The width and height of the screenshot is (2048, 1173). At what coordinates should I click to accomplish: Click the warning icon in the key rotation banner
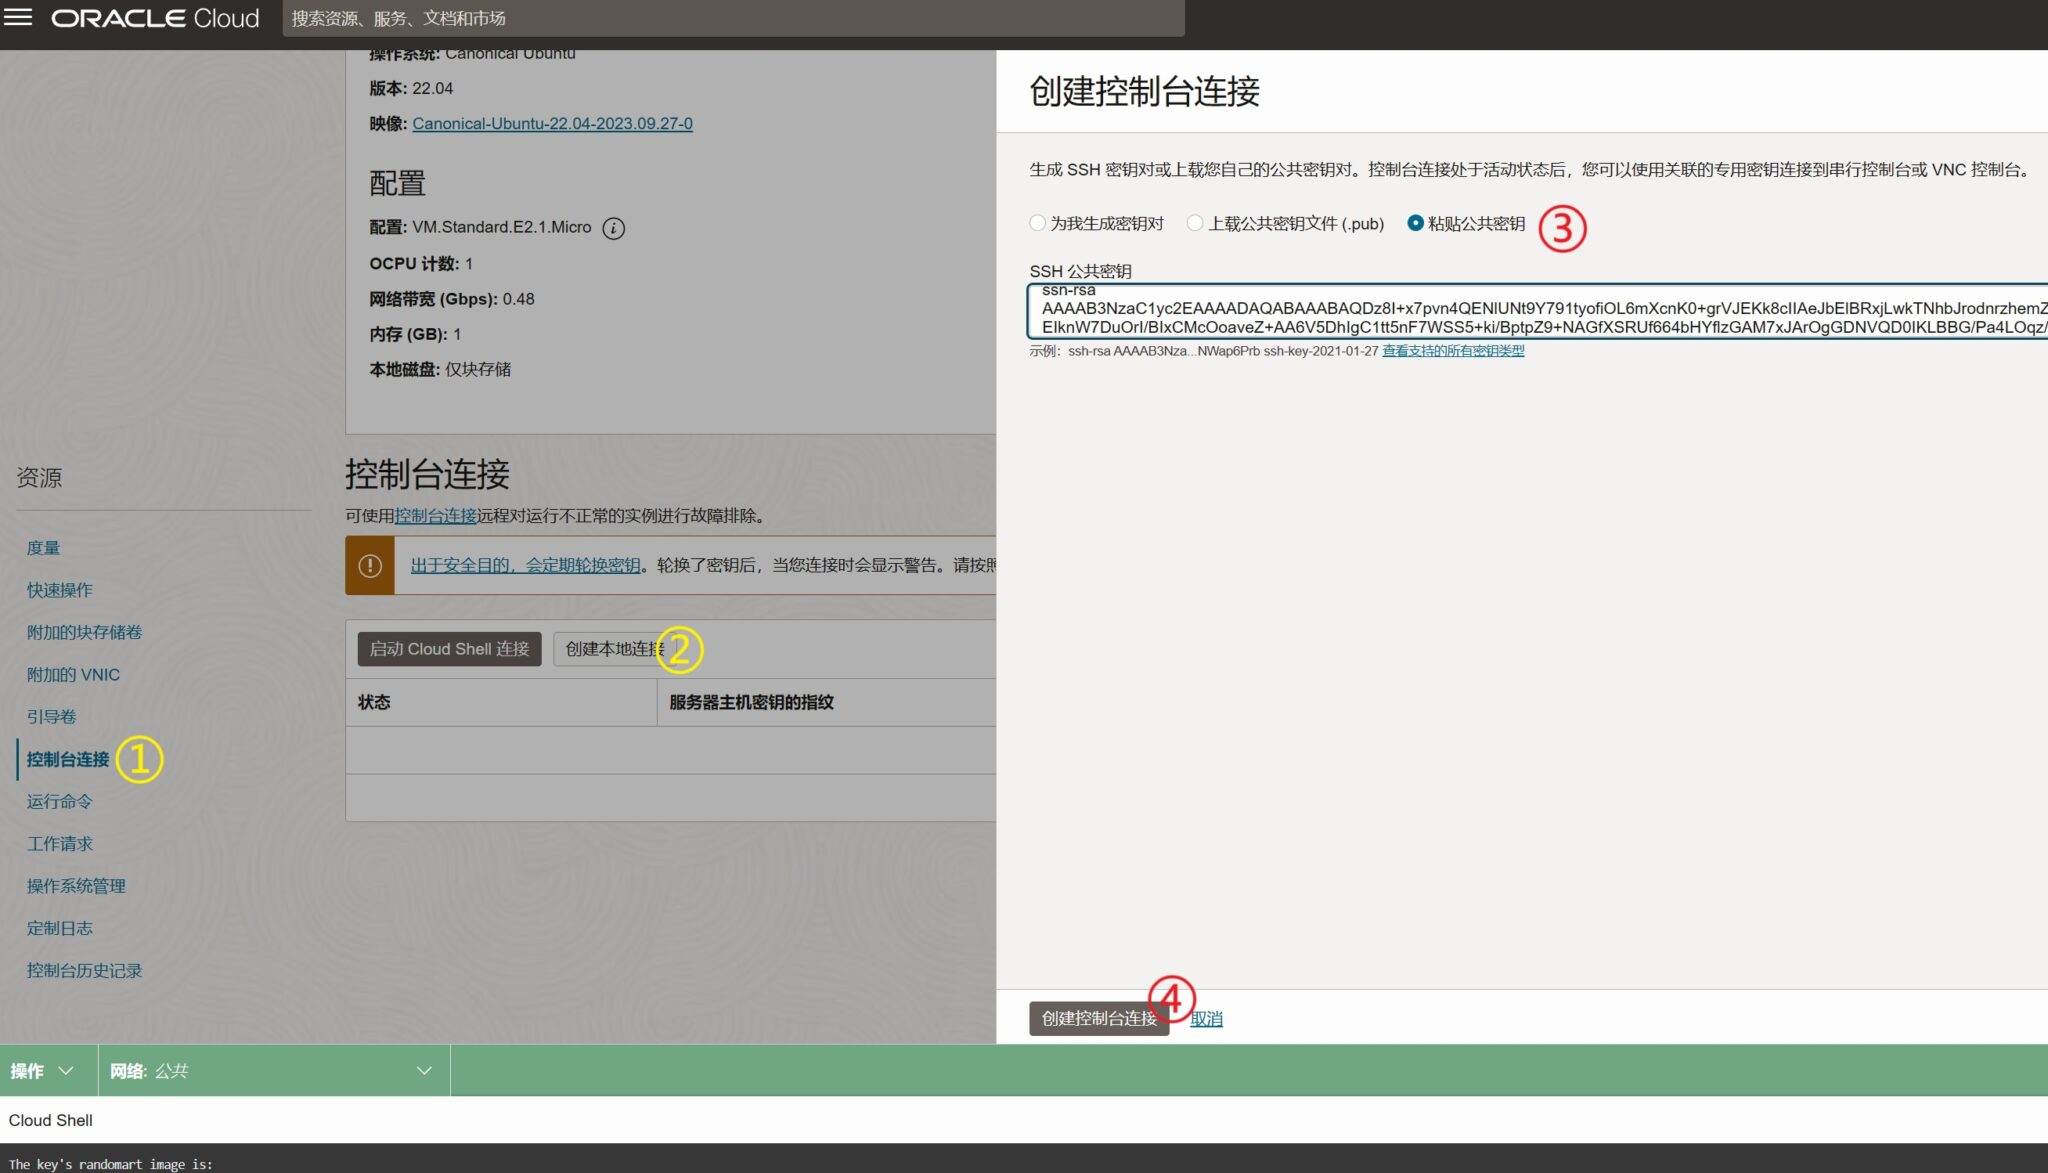pyautogui.click(x=370, y=565)
